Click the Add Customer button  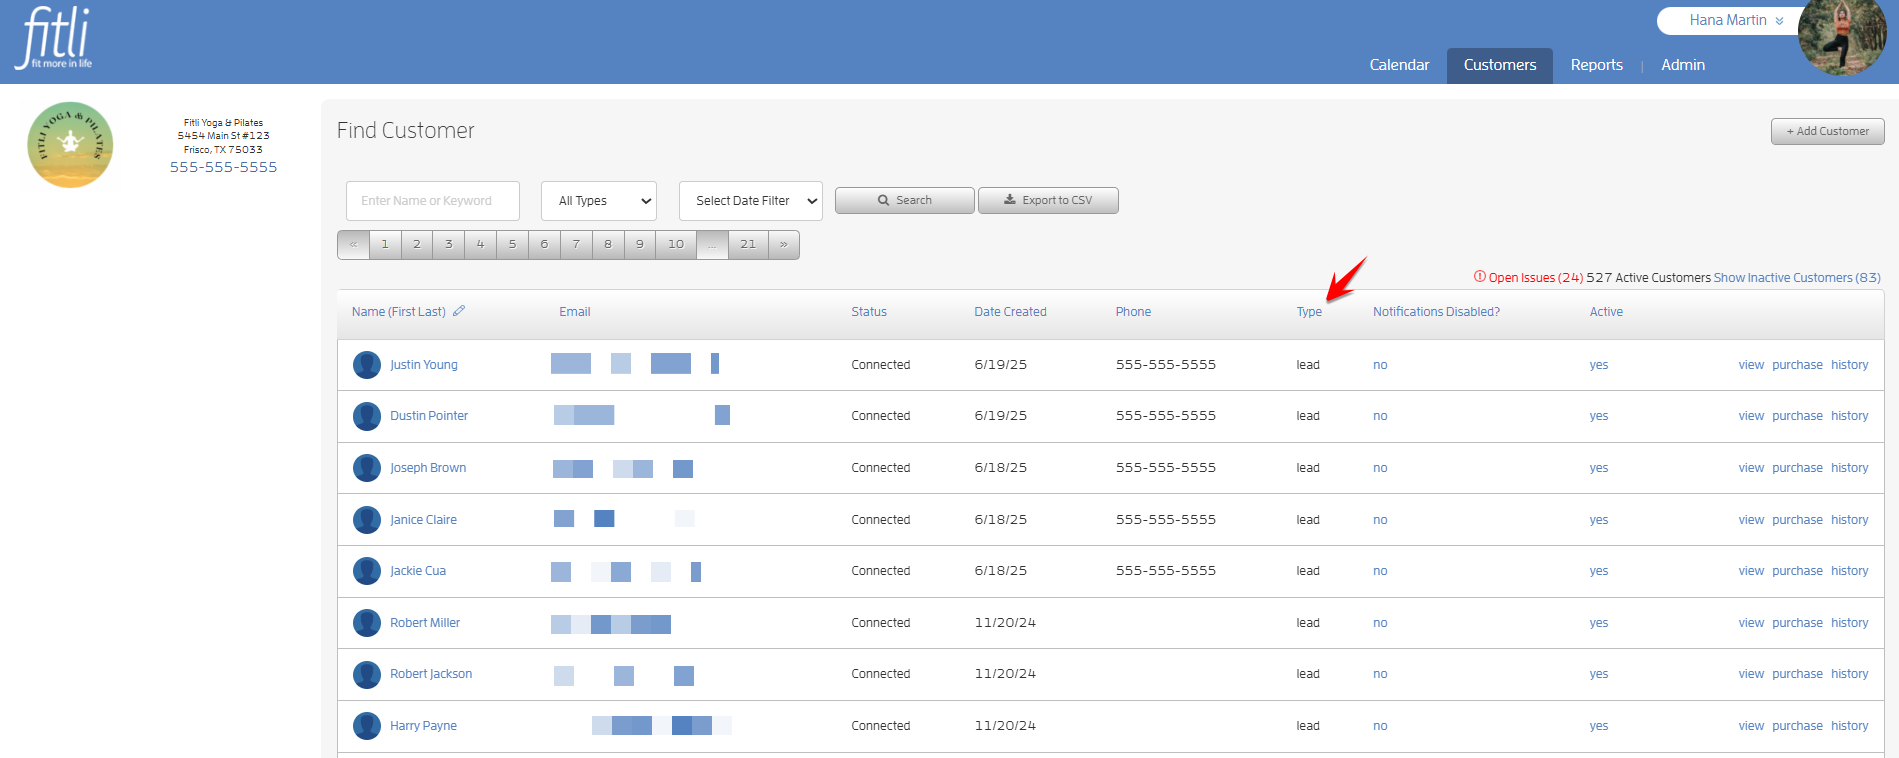click(x=1828, y=131)
